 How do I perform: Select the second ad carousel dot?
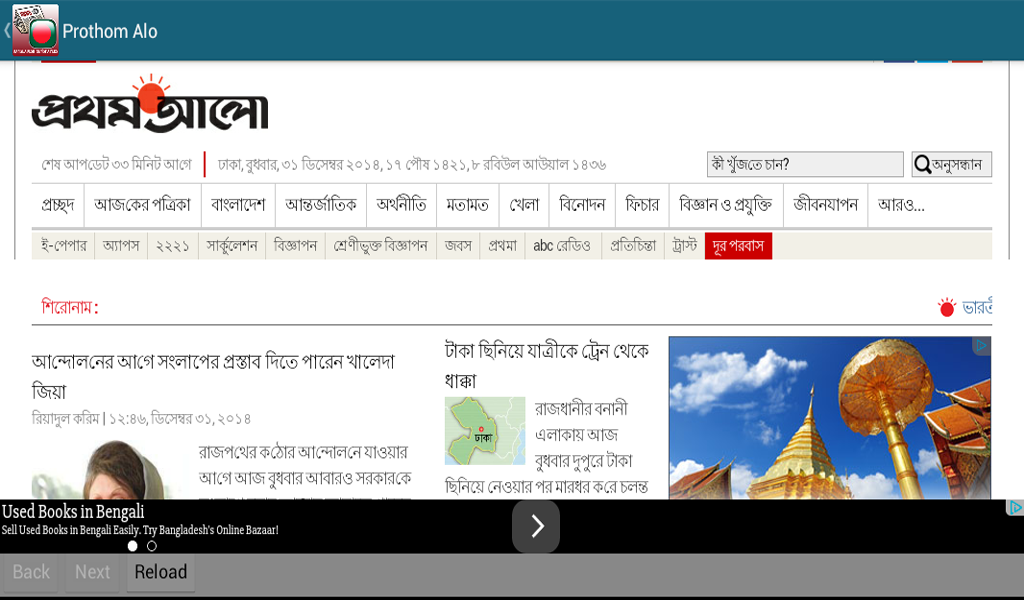coord(152,546)
